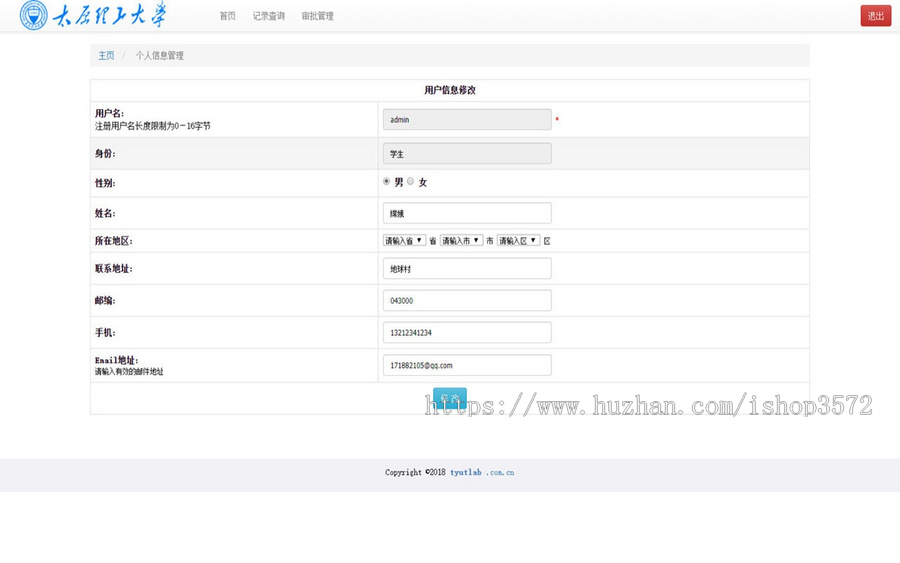Screen dimensions: 900x563
Task: Open the 审批管理 menu item
Action: [x=317, y=16]
